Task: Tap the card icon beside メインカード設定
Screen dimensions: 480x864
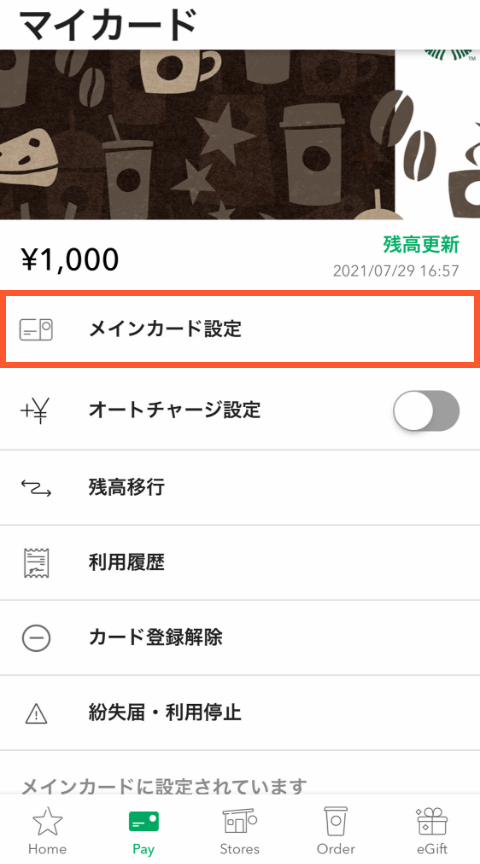Action: tap(36, 330)
